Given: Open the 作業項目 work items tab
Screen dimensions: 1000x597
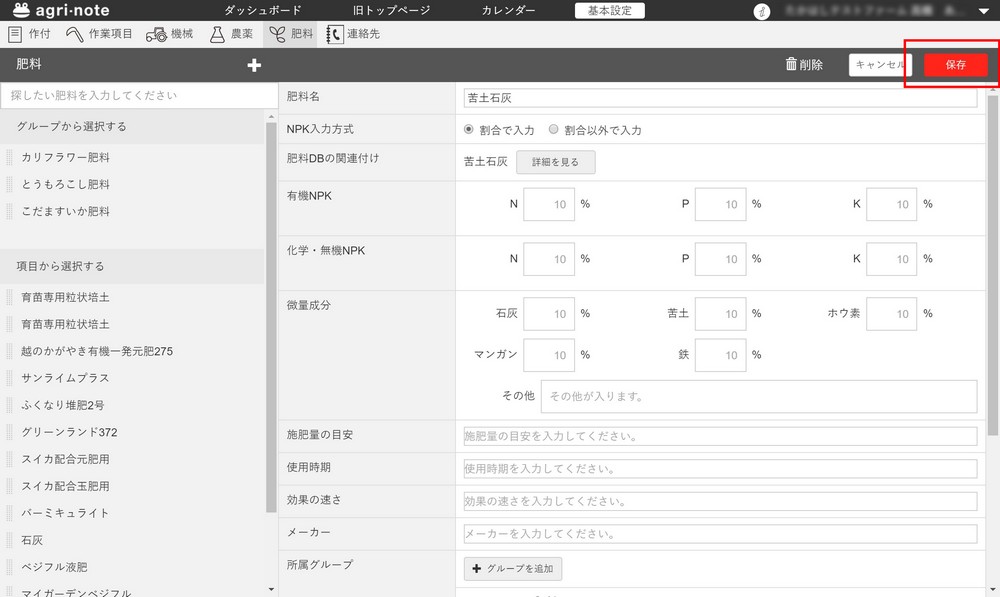Looking at the screenshot, I should pyautogui.click(x=100, y=34).
